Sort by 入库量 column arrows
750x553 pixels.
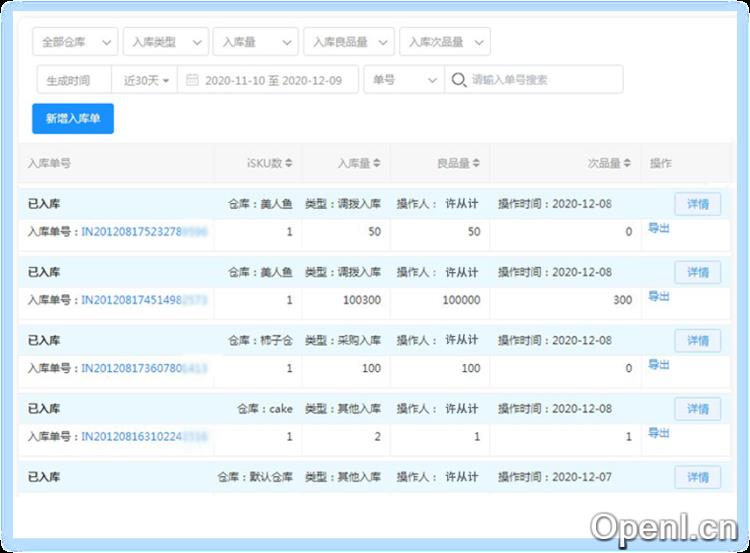(376, 163)
